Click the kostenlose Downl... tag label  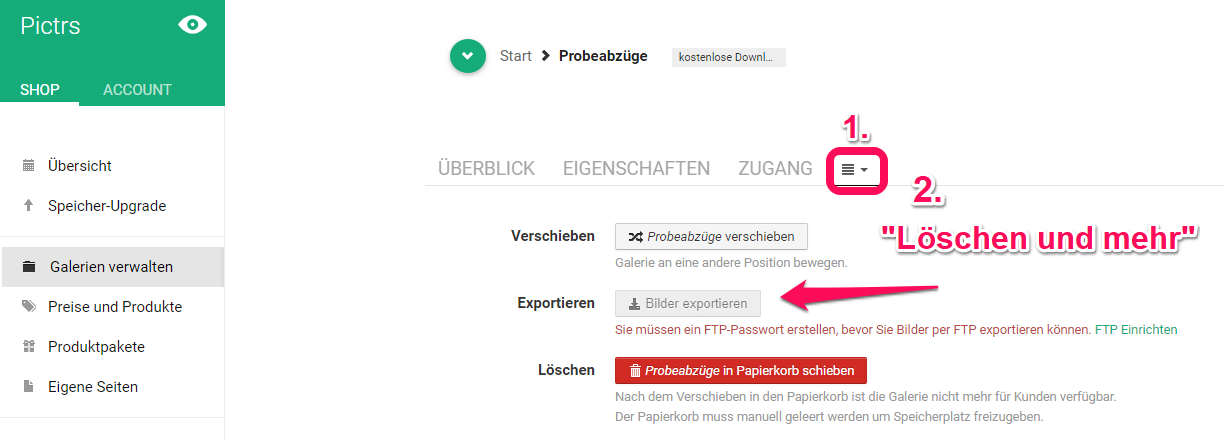pos(728,57)
